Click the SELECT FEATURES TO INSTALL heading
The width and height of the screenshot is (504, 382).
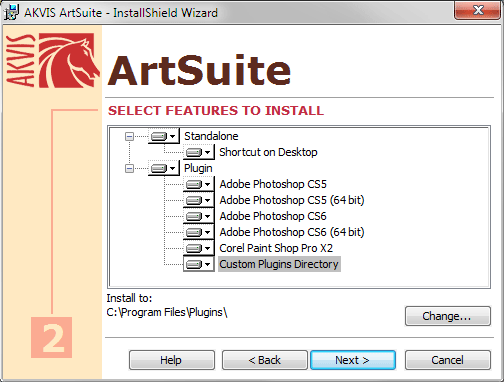coord(216,111)
